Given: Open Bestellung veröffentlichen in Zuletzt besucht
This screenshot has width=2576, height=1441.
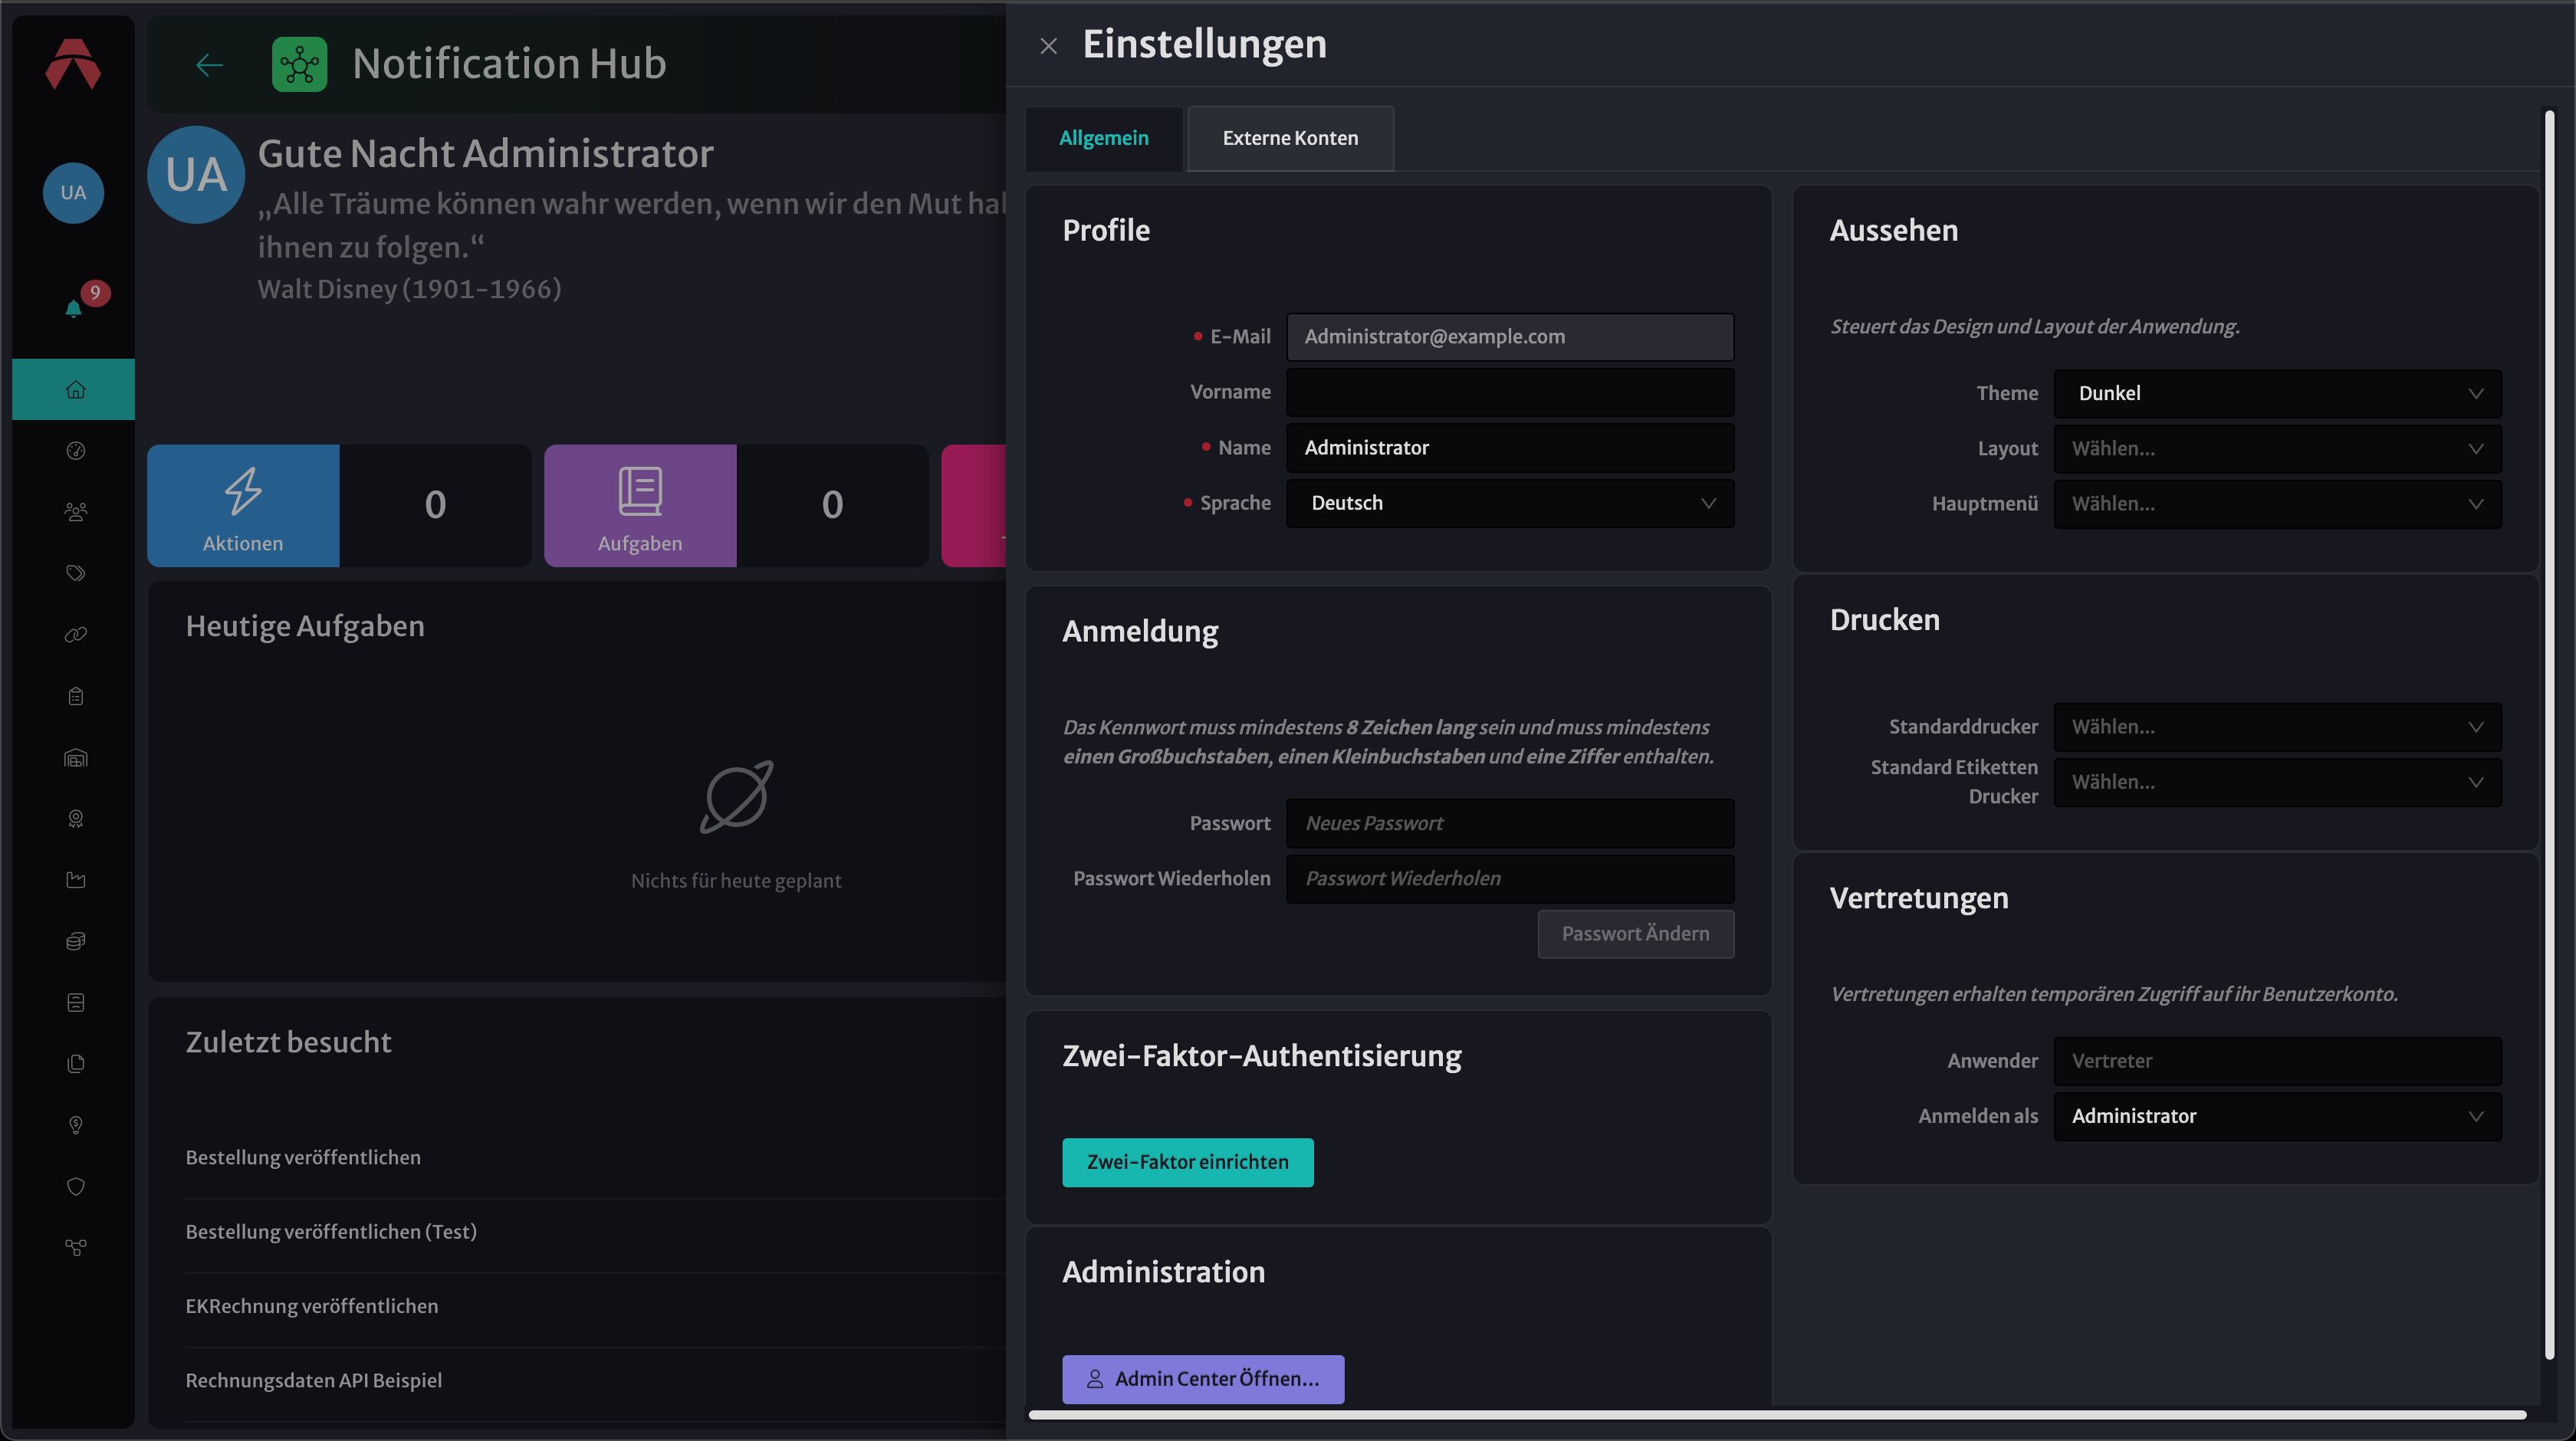Looking at the screenshot, I should point(303,1157).
